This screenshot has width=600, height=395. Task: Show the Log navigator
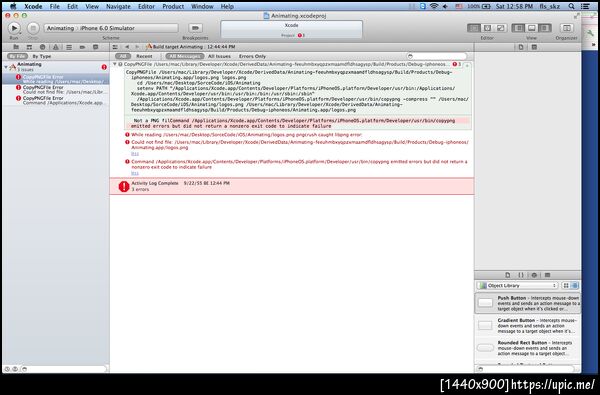click(96, 47)
